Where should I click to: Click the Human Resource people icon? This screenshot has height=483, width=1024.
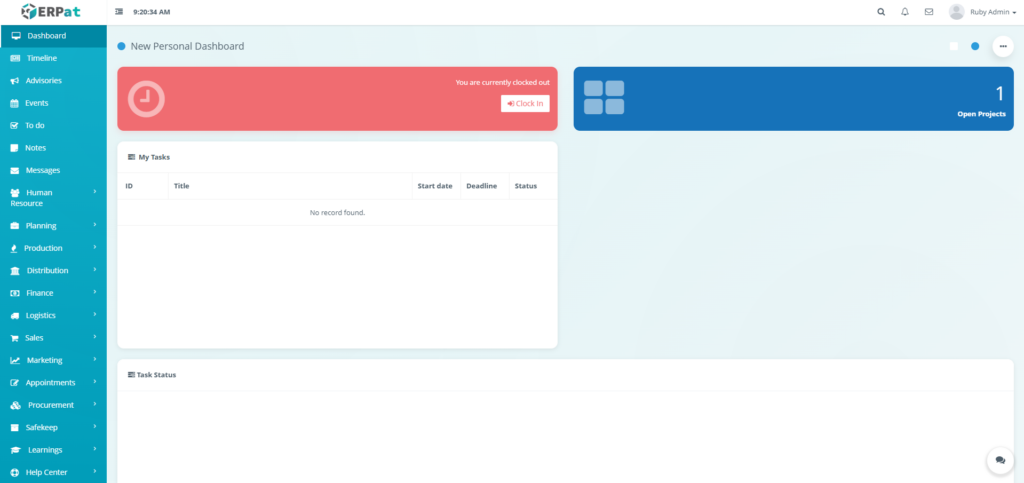coord(15,193)
